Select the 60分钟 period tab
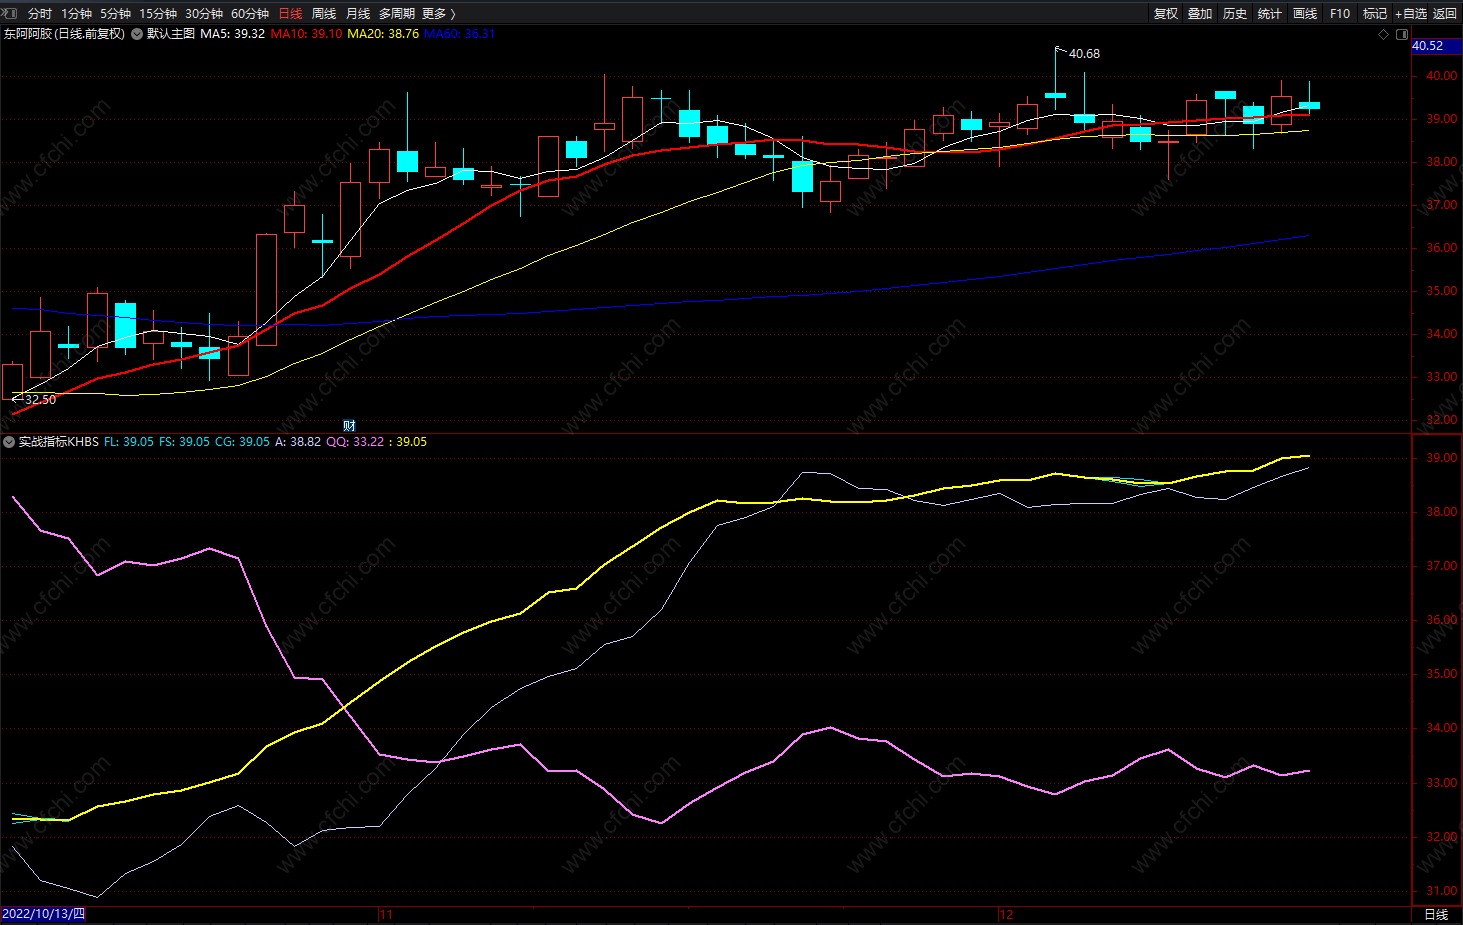Image resolution: width=1463 pixels, height=925 pixels. (x=250, y=14)
